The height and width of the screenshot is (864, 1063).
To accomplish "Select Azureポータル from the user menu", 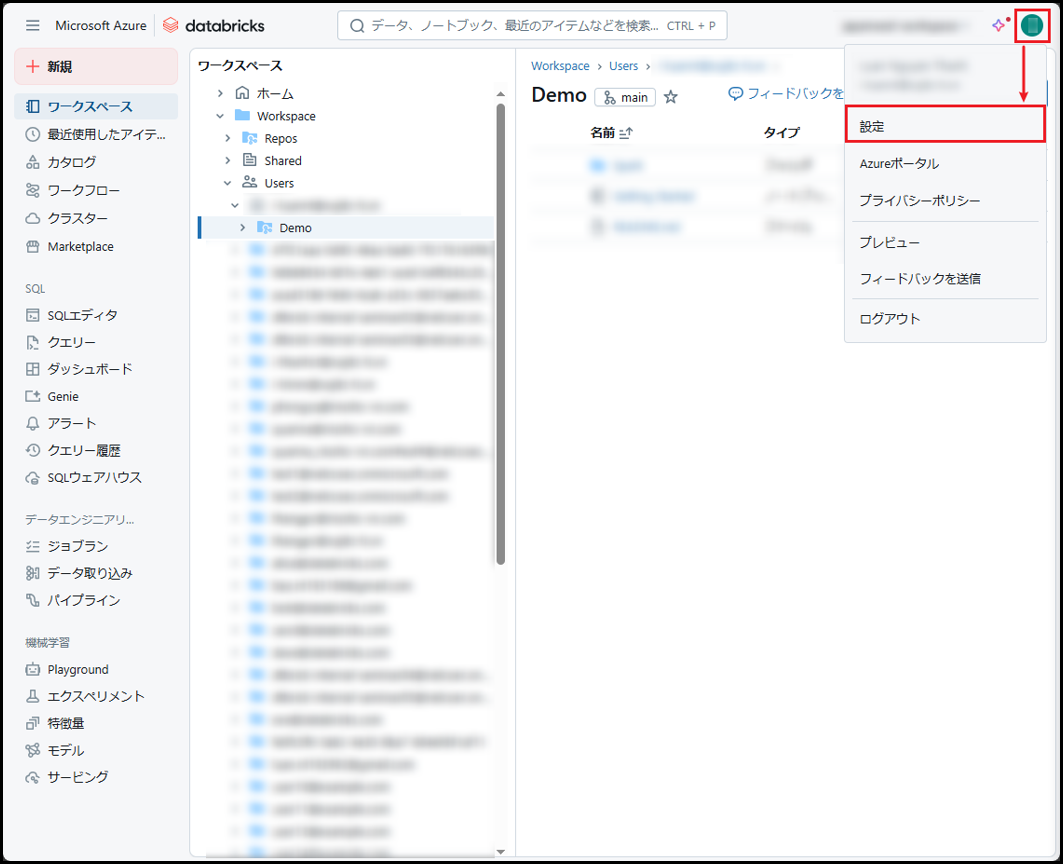I will (x=945, y=163).
